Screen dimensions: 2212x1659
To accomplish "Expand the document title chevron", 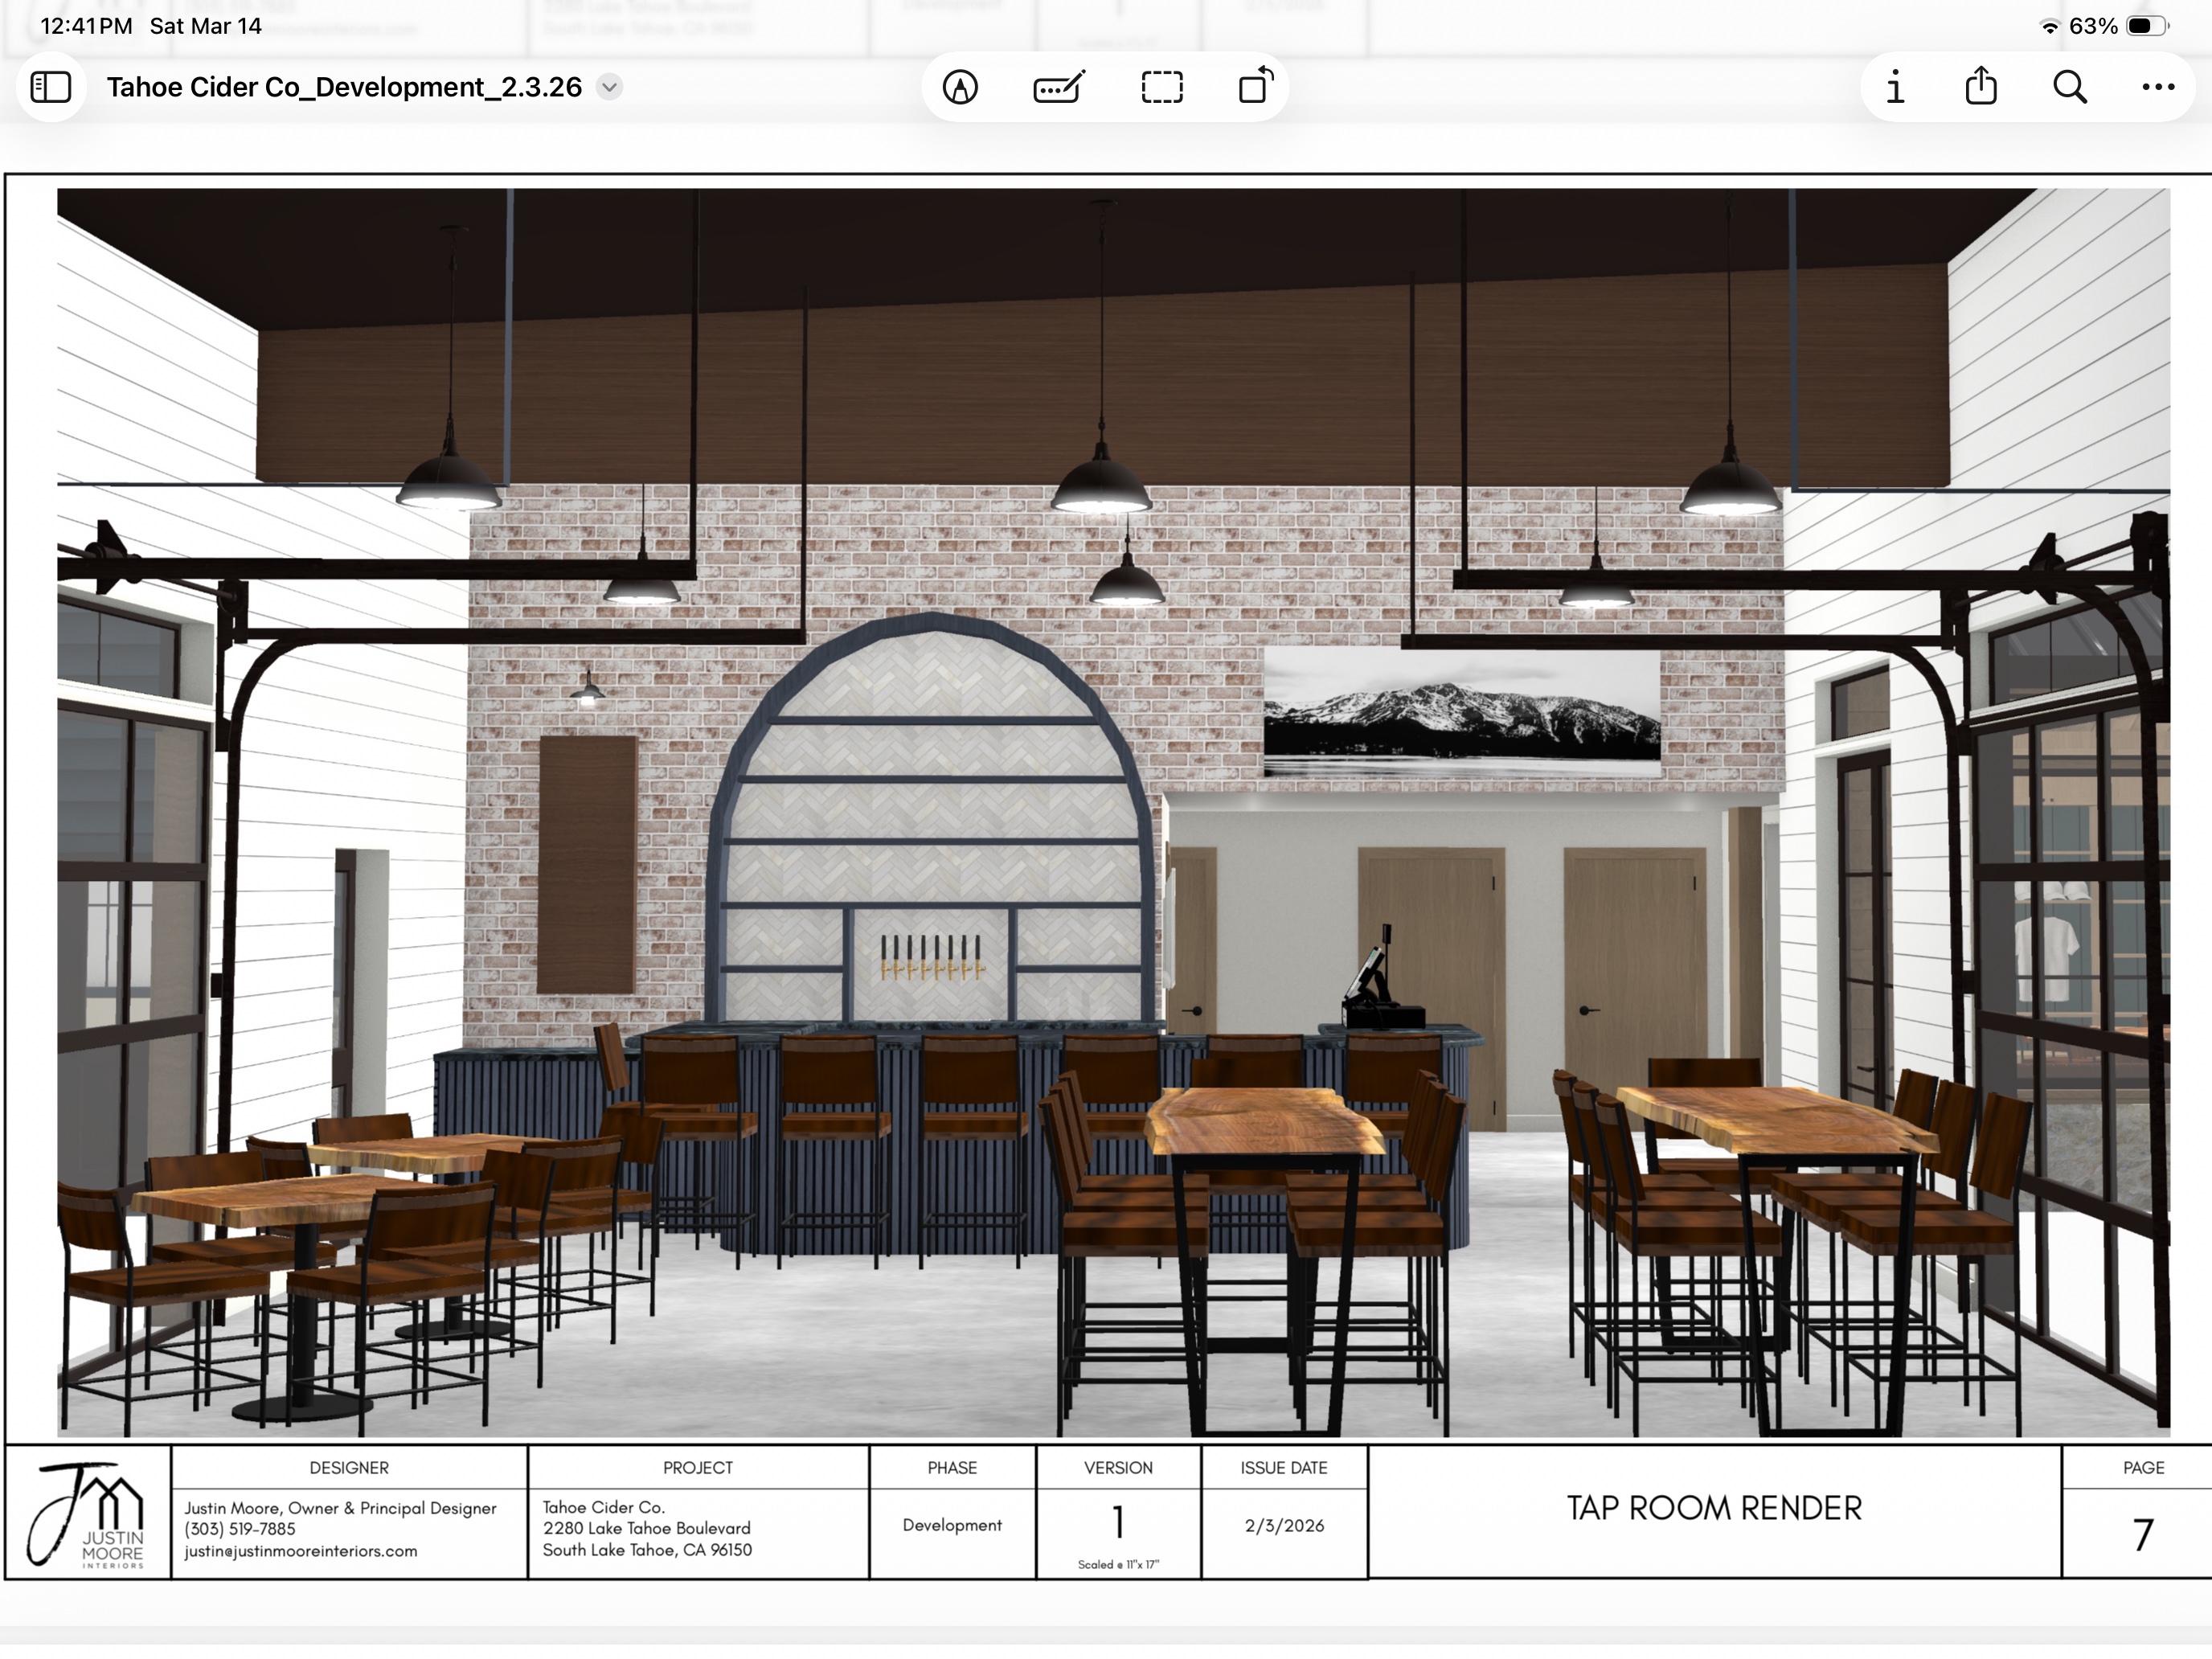I will (609, 87).
